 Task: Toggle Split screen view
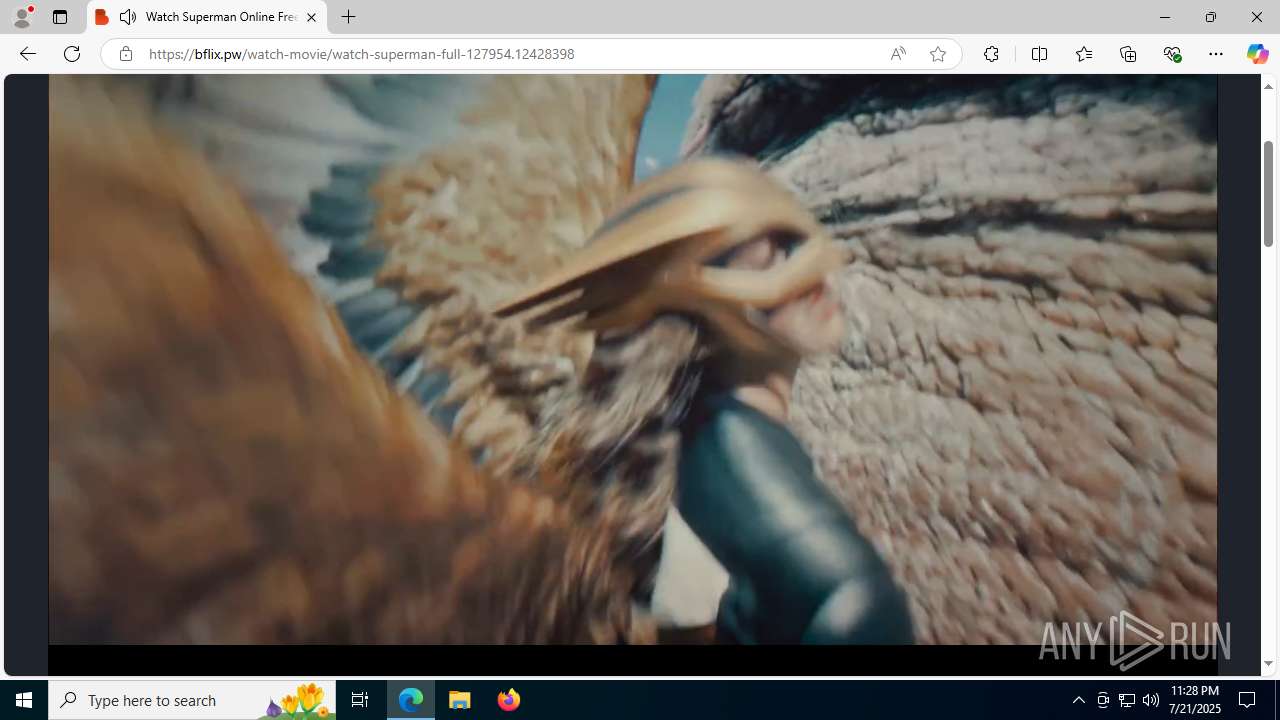pos(1039,54)
